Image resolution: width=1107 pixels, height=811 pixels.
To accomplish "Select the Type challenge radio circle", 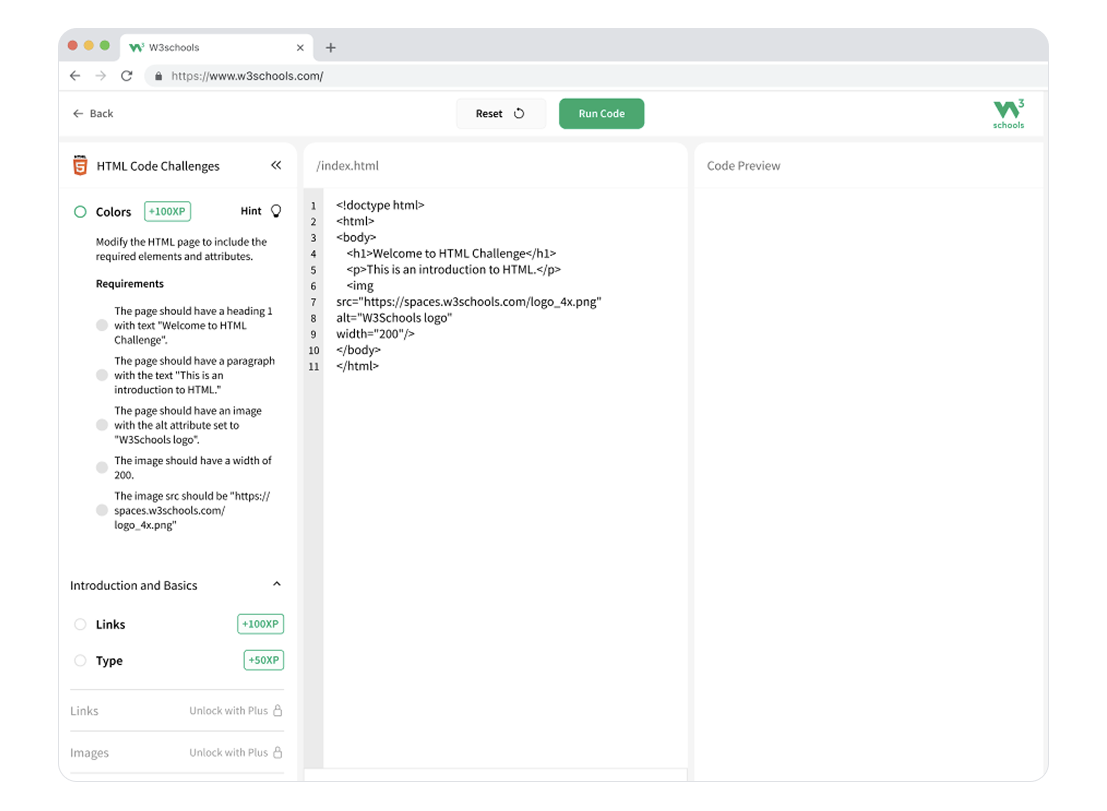I will (x=80, y=661).
